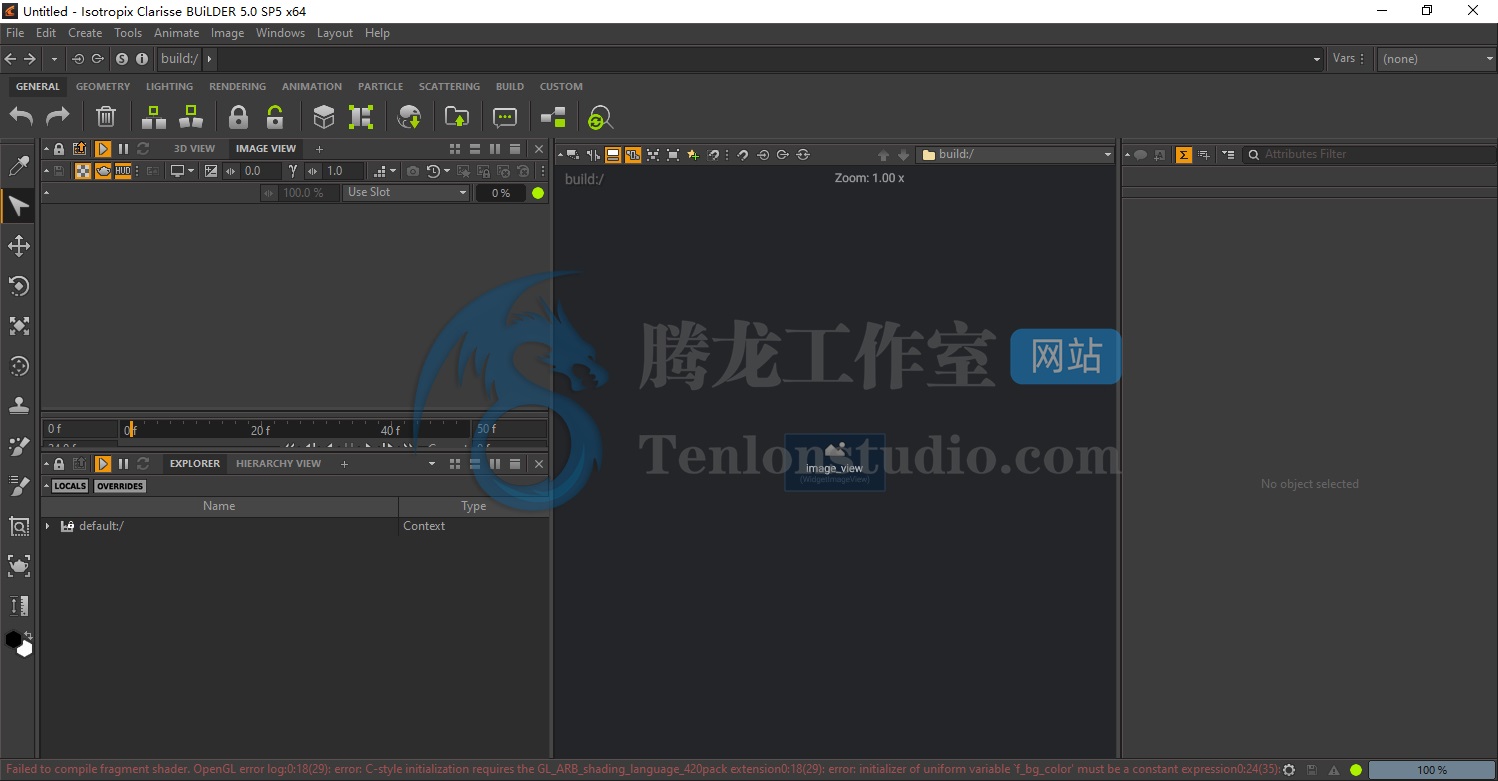Switch to the LIGHTING shelf tab
Image resolution: width=1498 pixels, height=781 pixels.
pos(169,87)
